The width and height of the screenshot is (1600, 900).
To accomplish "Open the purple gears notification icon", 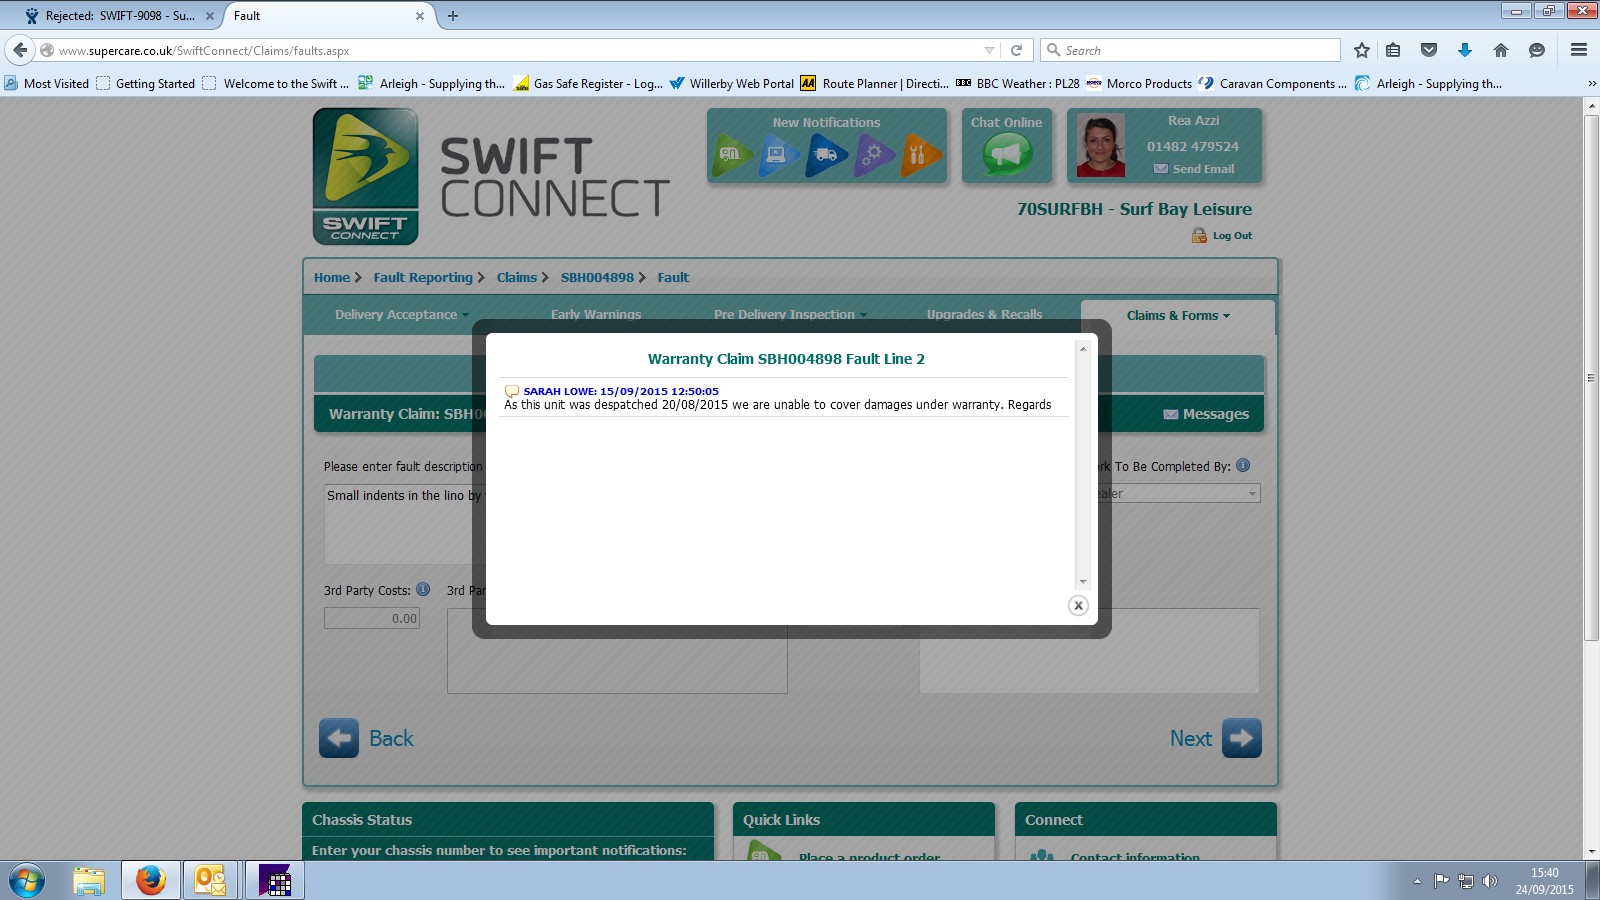I will click(x=874, y=155).
